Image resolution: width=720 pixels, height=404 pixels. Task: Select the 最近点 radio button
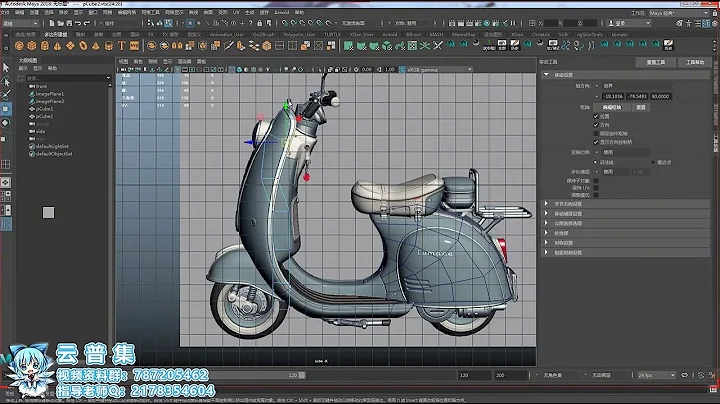click(x=653, y=163)
